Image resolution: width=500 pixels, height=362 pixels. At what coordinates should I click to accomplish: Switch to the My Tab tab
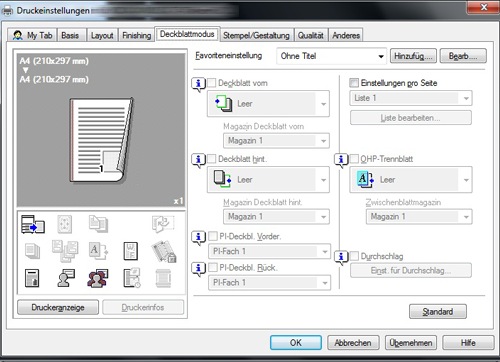point(33,35)
